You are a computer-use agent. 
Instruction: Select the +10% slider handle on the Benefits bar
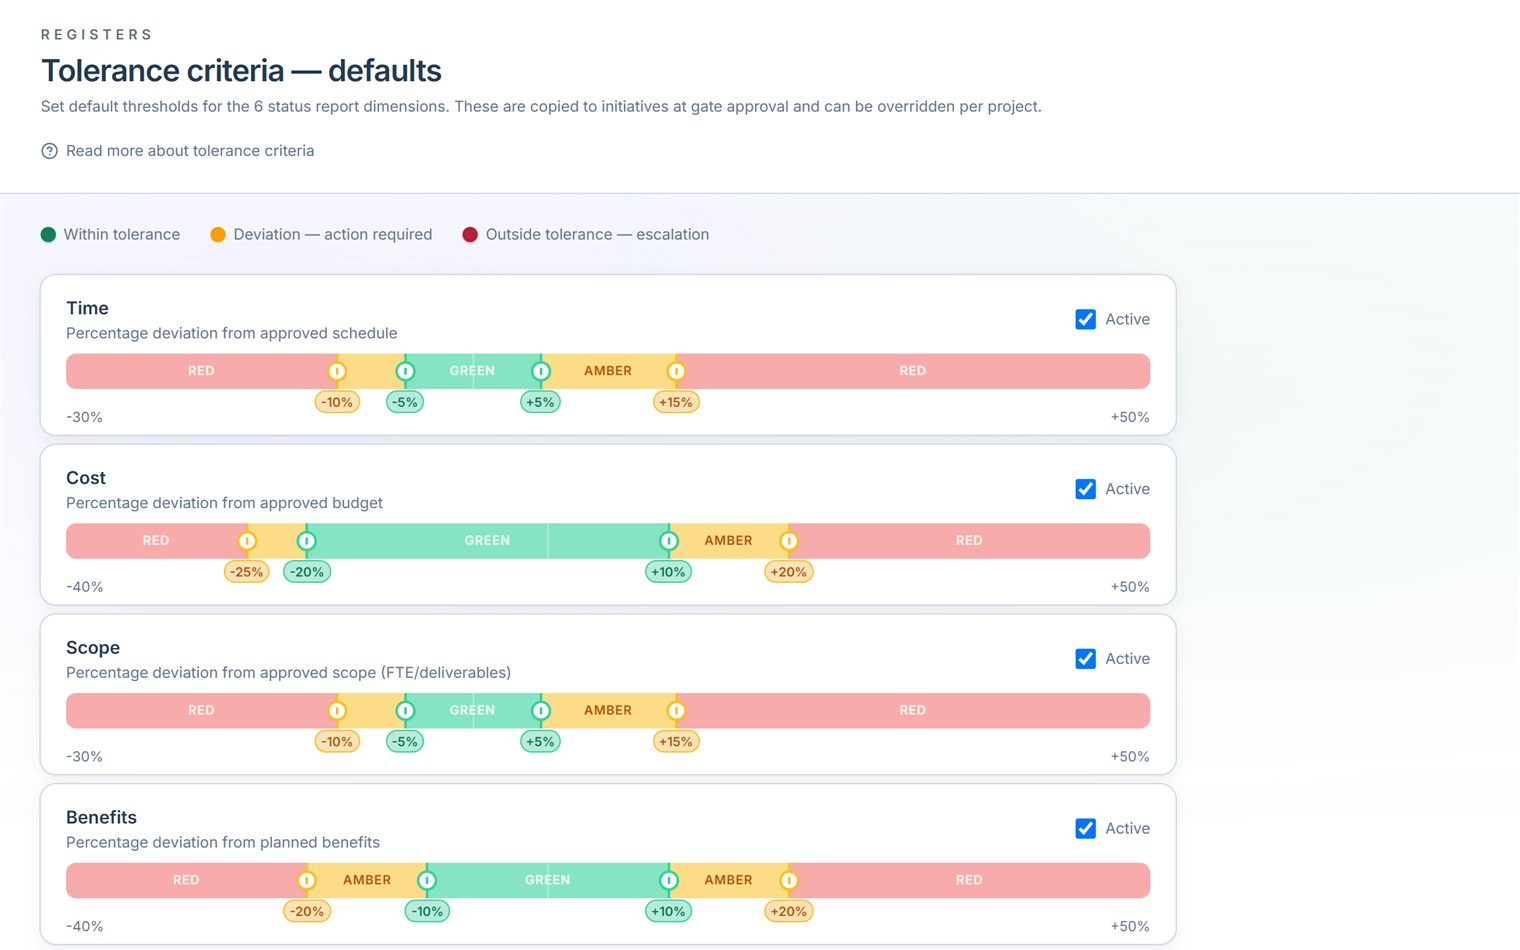click(x=669, y=881)
